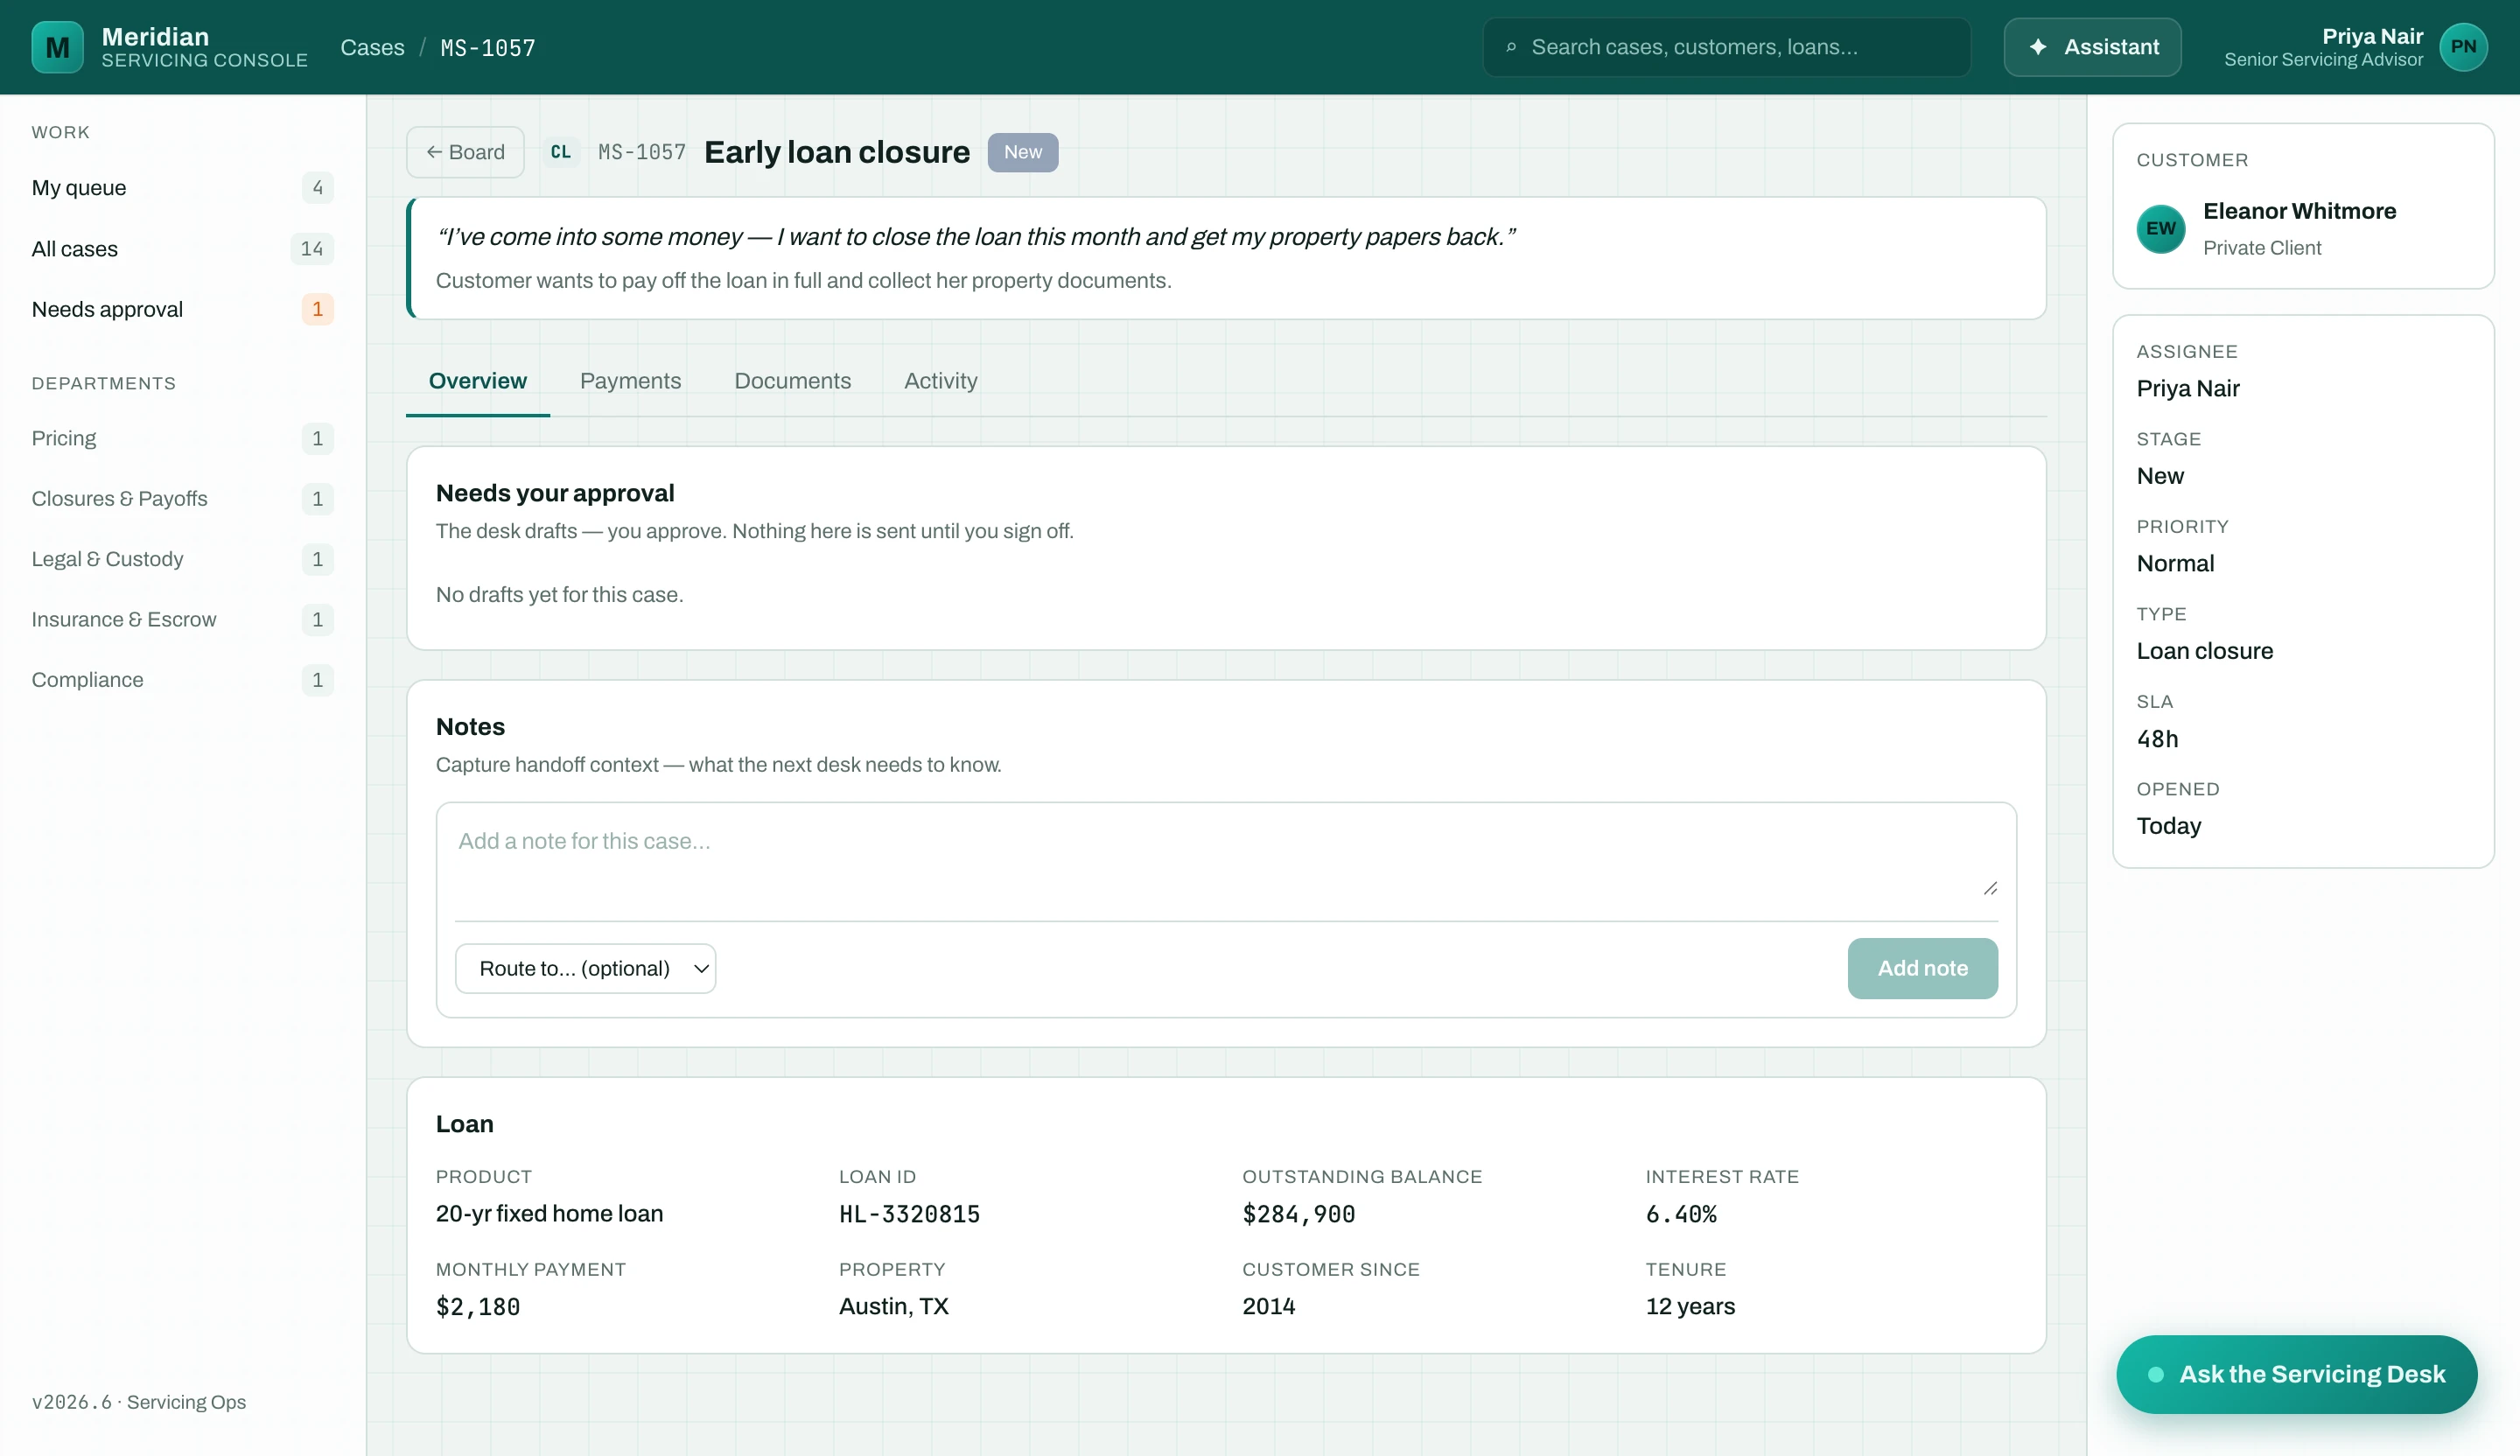Select My queue in sidebar

[x=182, y=188]
